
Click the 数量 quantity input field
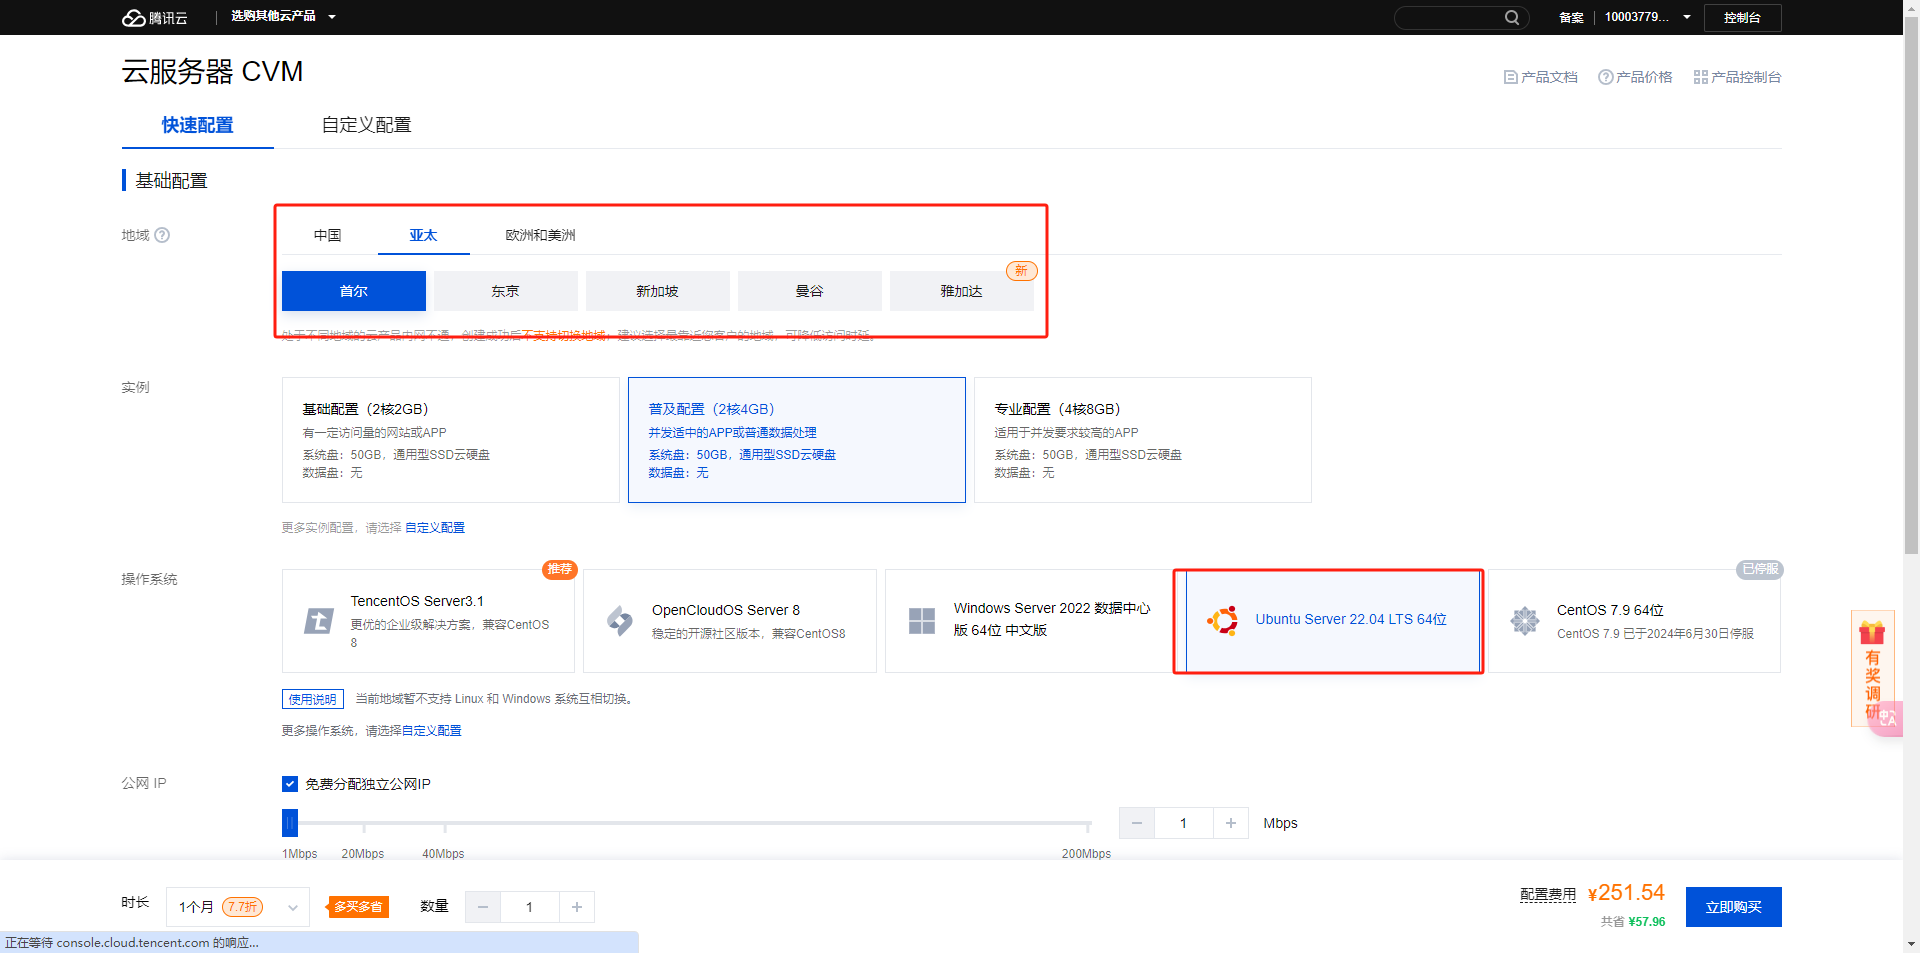click(530, 907)
